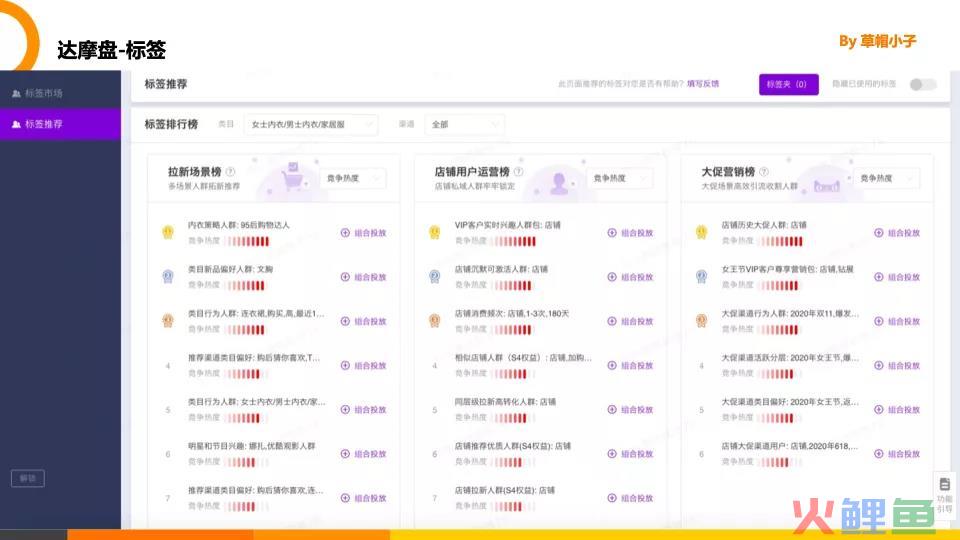Click the gold medal icon beside 内衣策略人群
960x540 pixels.
pos(168,233)
